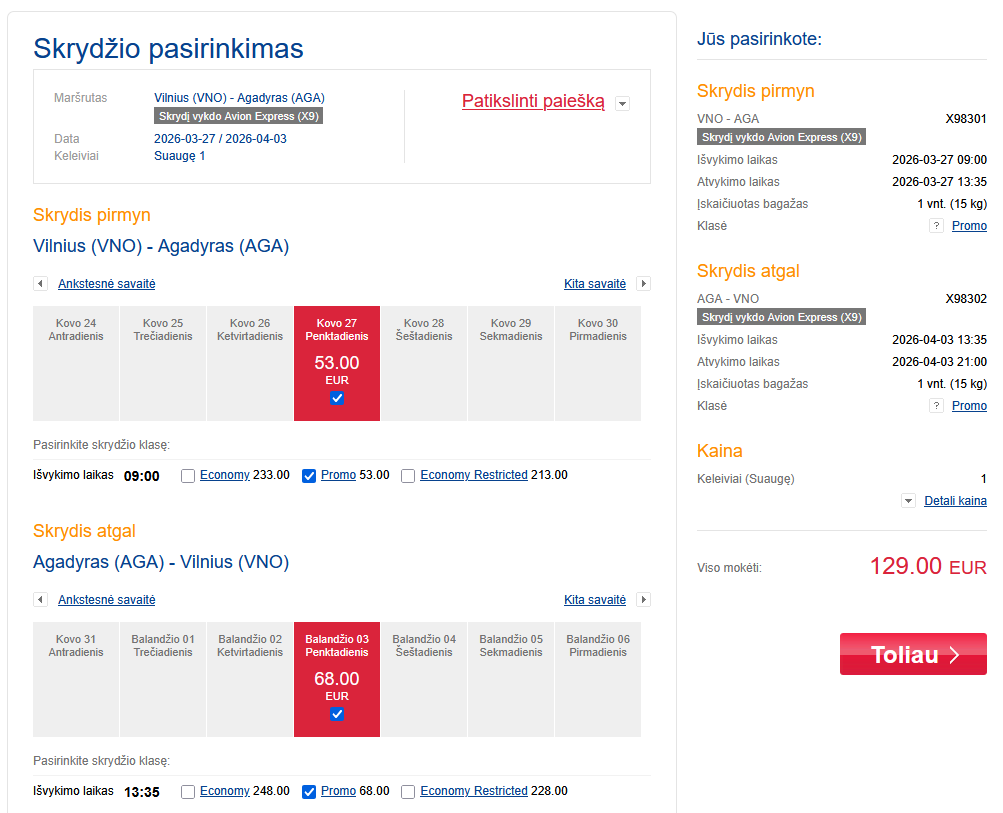Open Patikslinti paiešką link
This screenshot has height=813, width=1003.
(533, 101)
